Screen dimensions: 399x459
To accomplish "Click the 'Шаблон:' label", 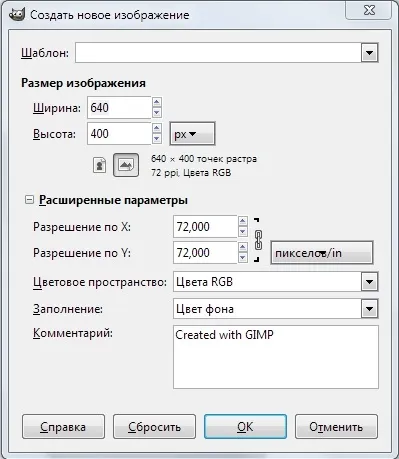I will (x=45, y=53).
